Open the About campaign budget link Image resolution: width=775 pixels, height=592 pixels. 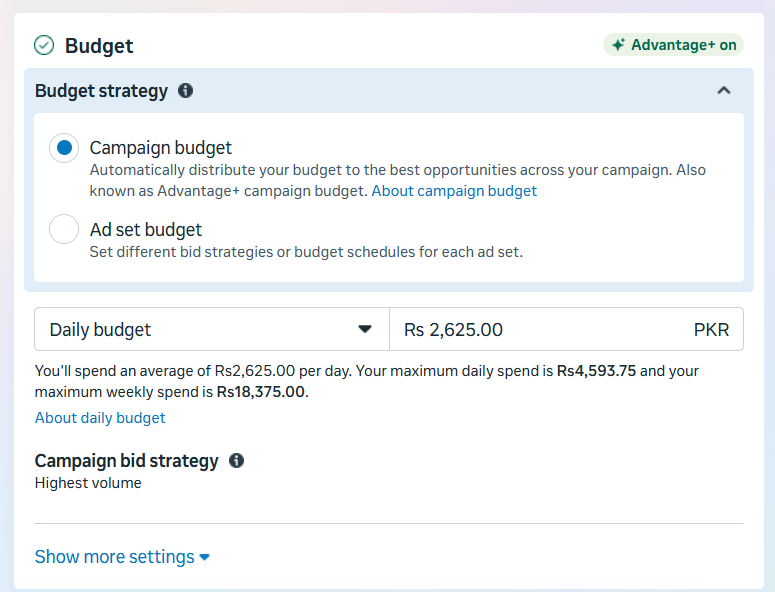click(454, 191)
